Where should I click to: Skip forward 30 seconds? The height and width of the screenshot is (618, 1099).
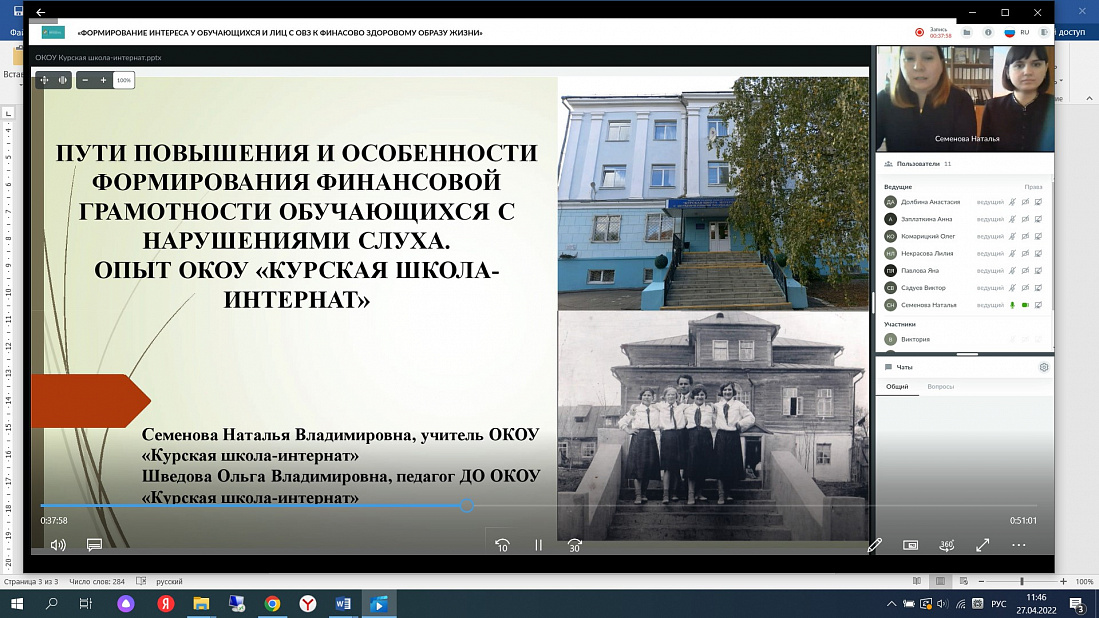tap(574, 545)
